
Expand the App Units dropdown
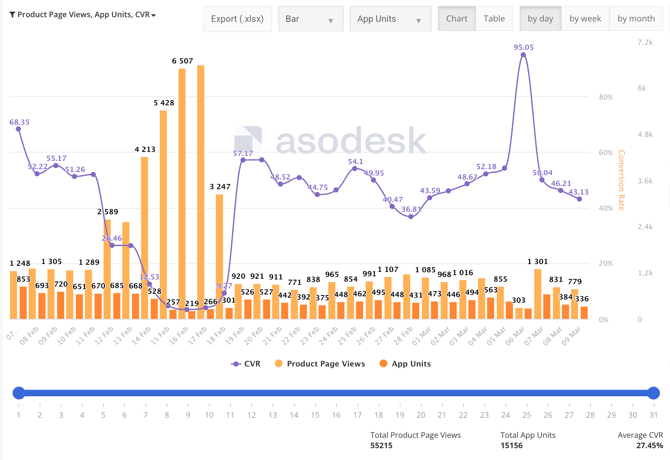click(x=390, y=19)
